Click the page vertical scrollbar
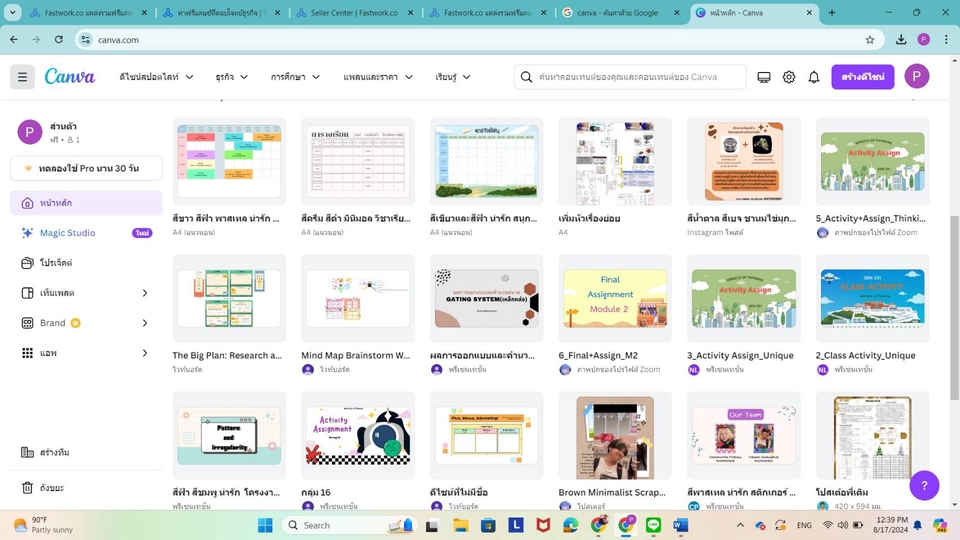The width and height of the screenshot is (960, 540). pyautogui.click(x=954, y=307)
